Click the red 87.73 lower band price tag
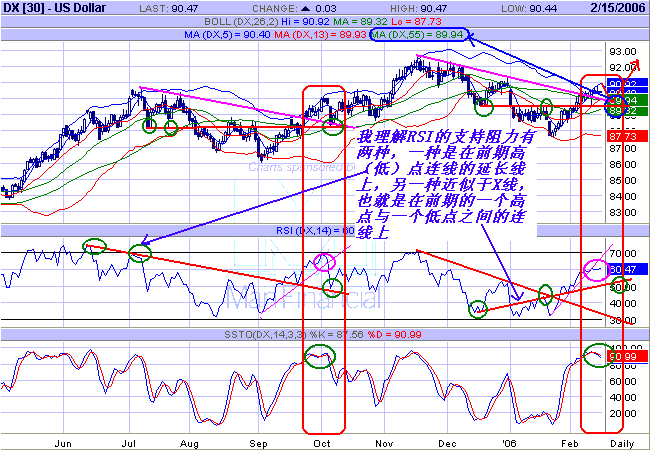 click(x=627, y=136)
